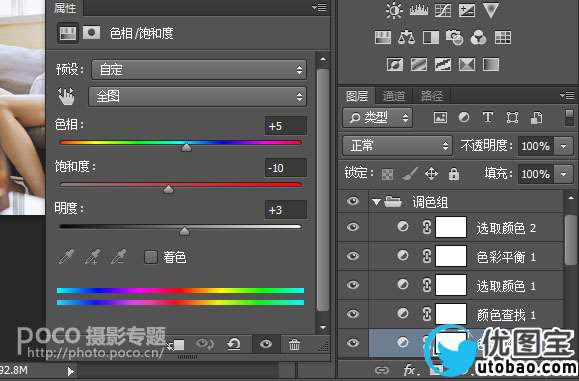
Task: Filter layers by smart objects
Action: [536, 118]
